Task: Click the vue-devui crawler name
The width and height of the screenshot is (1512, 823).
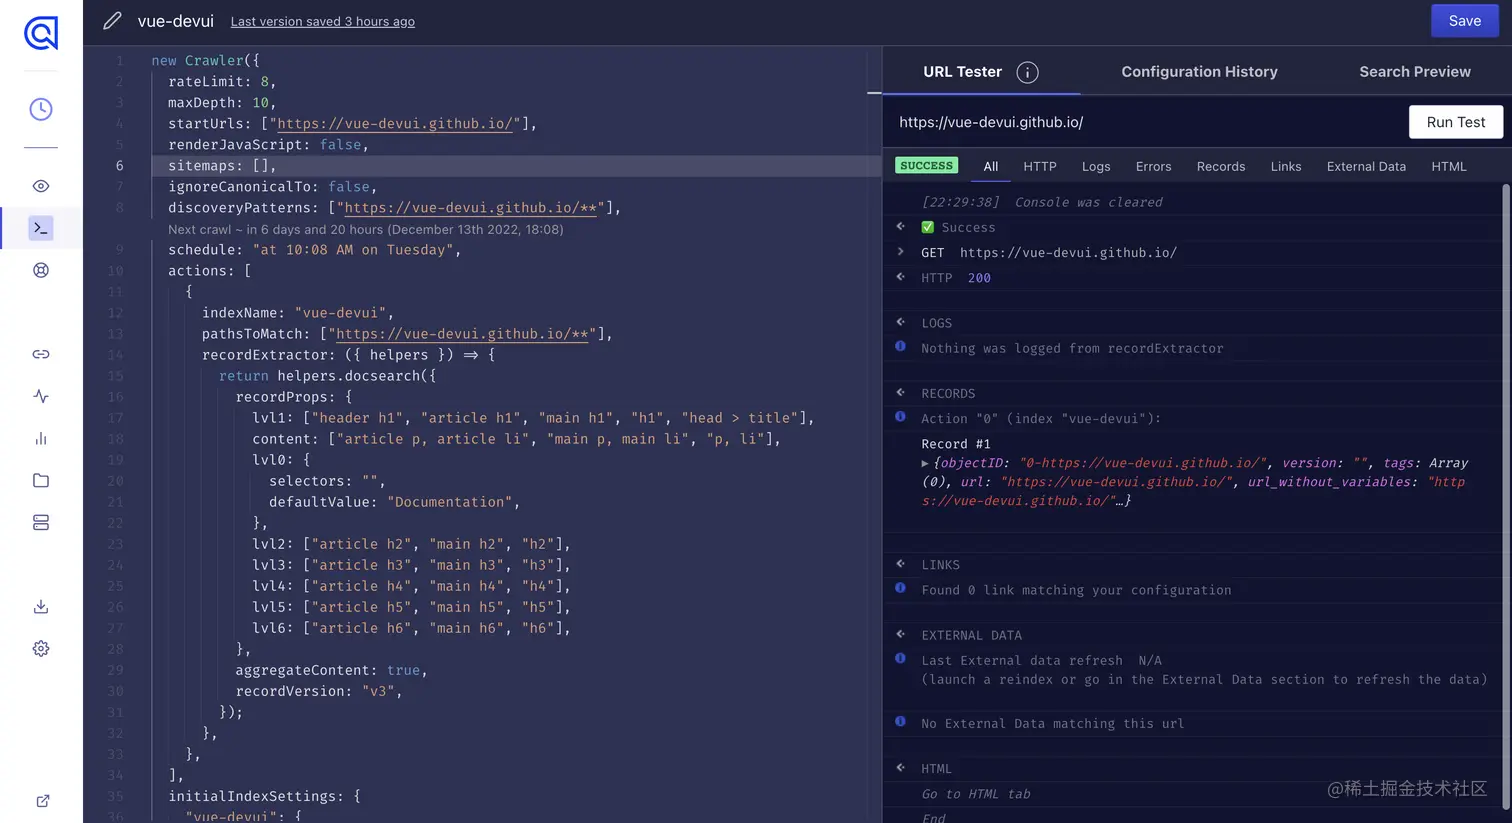Action: [176, 20]
